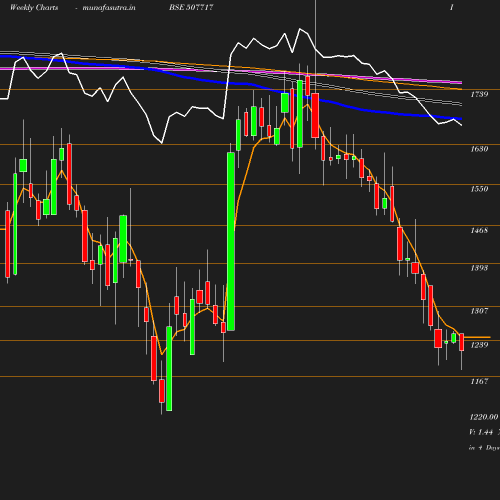
Task: Click the 1468 price axis label
Action: pyautogui.click(x=479, y=230)
